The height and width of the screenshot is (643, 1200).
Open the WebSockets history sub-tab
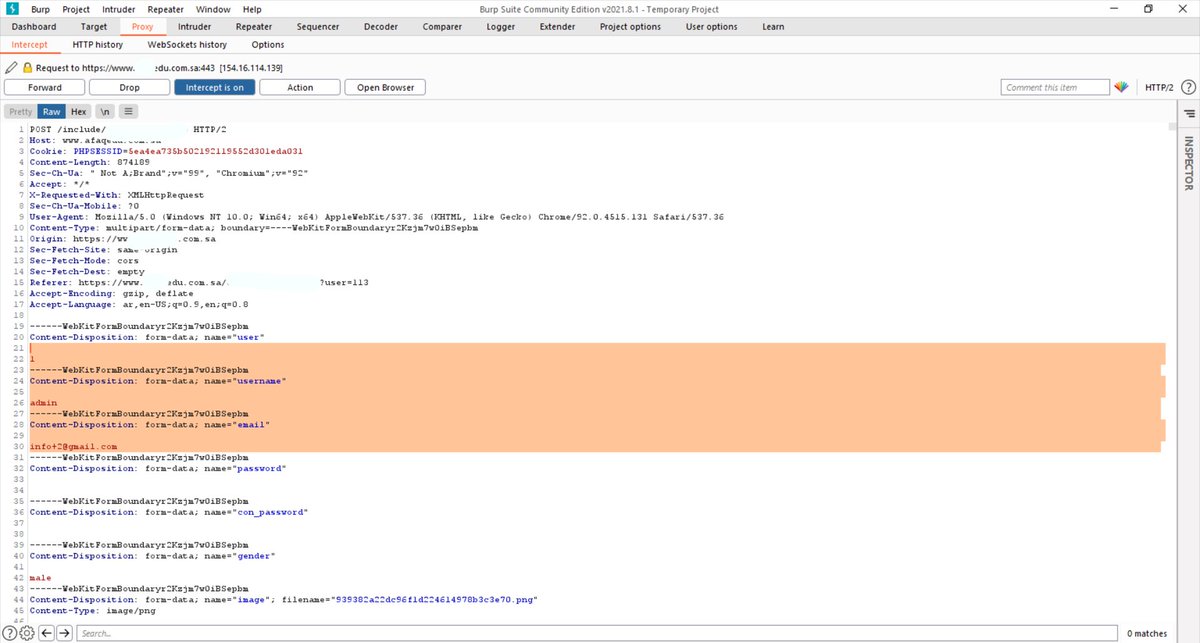click(187, 45)
